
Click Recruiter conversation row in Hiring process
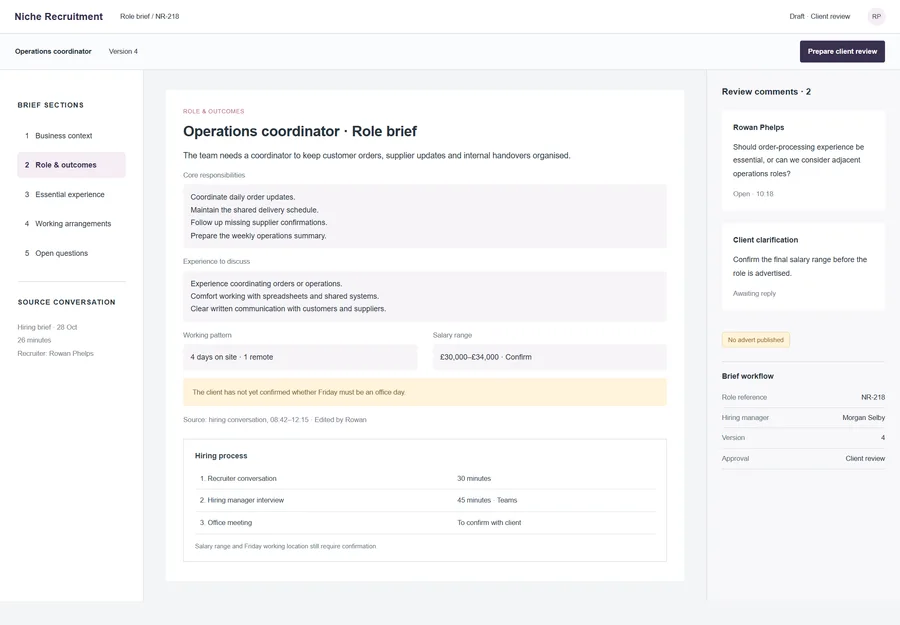[425, 479]
